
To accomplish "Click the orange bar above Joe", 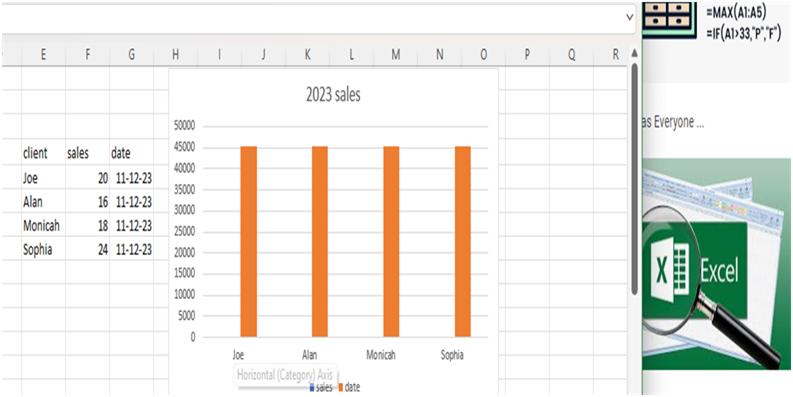I will (248, 242).
